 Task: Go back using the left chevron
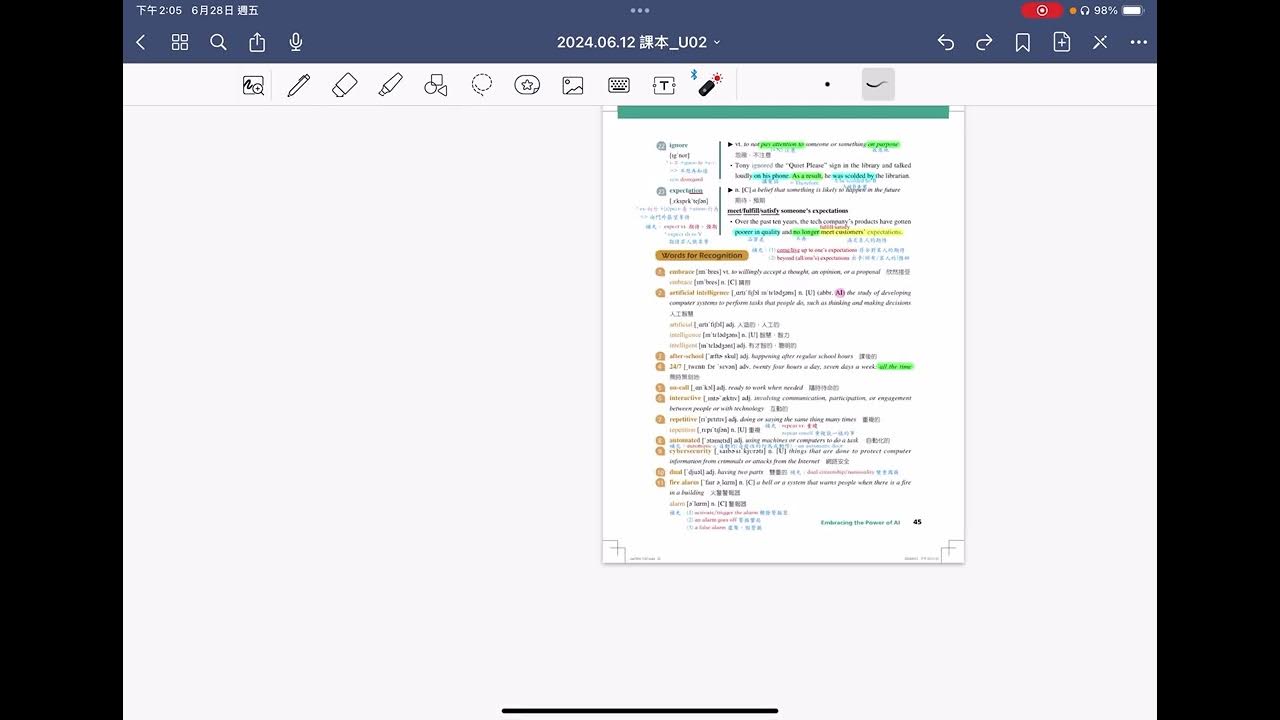pos(141,42)
